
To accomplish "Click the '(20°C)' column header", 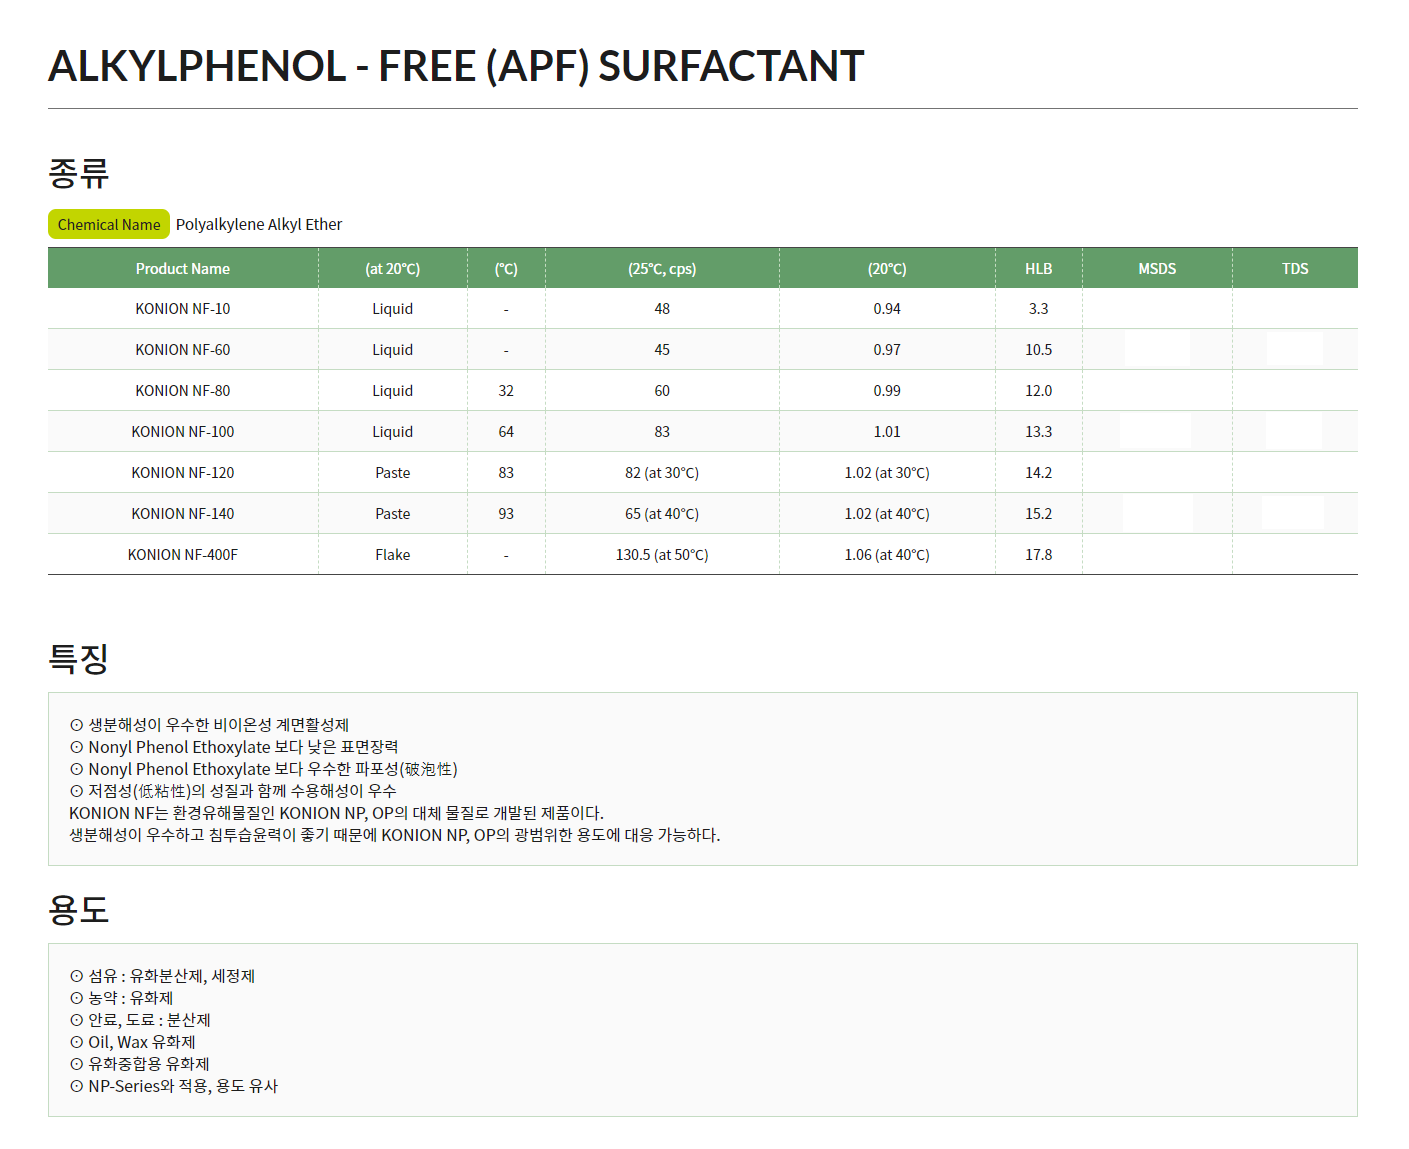I will click(x=887, y=268).
